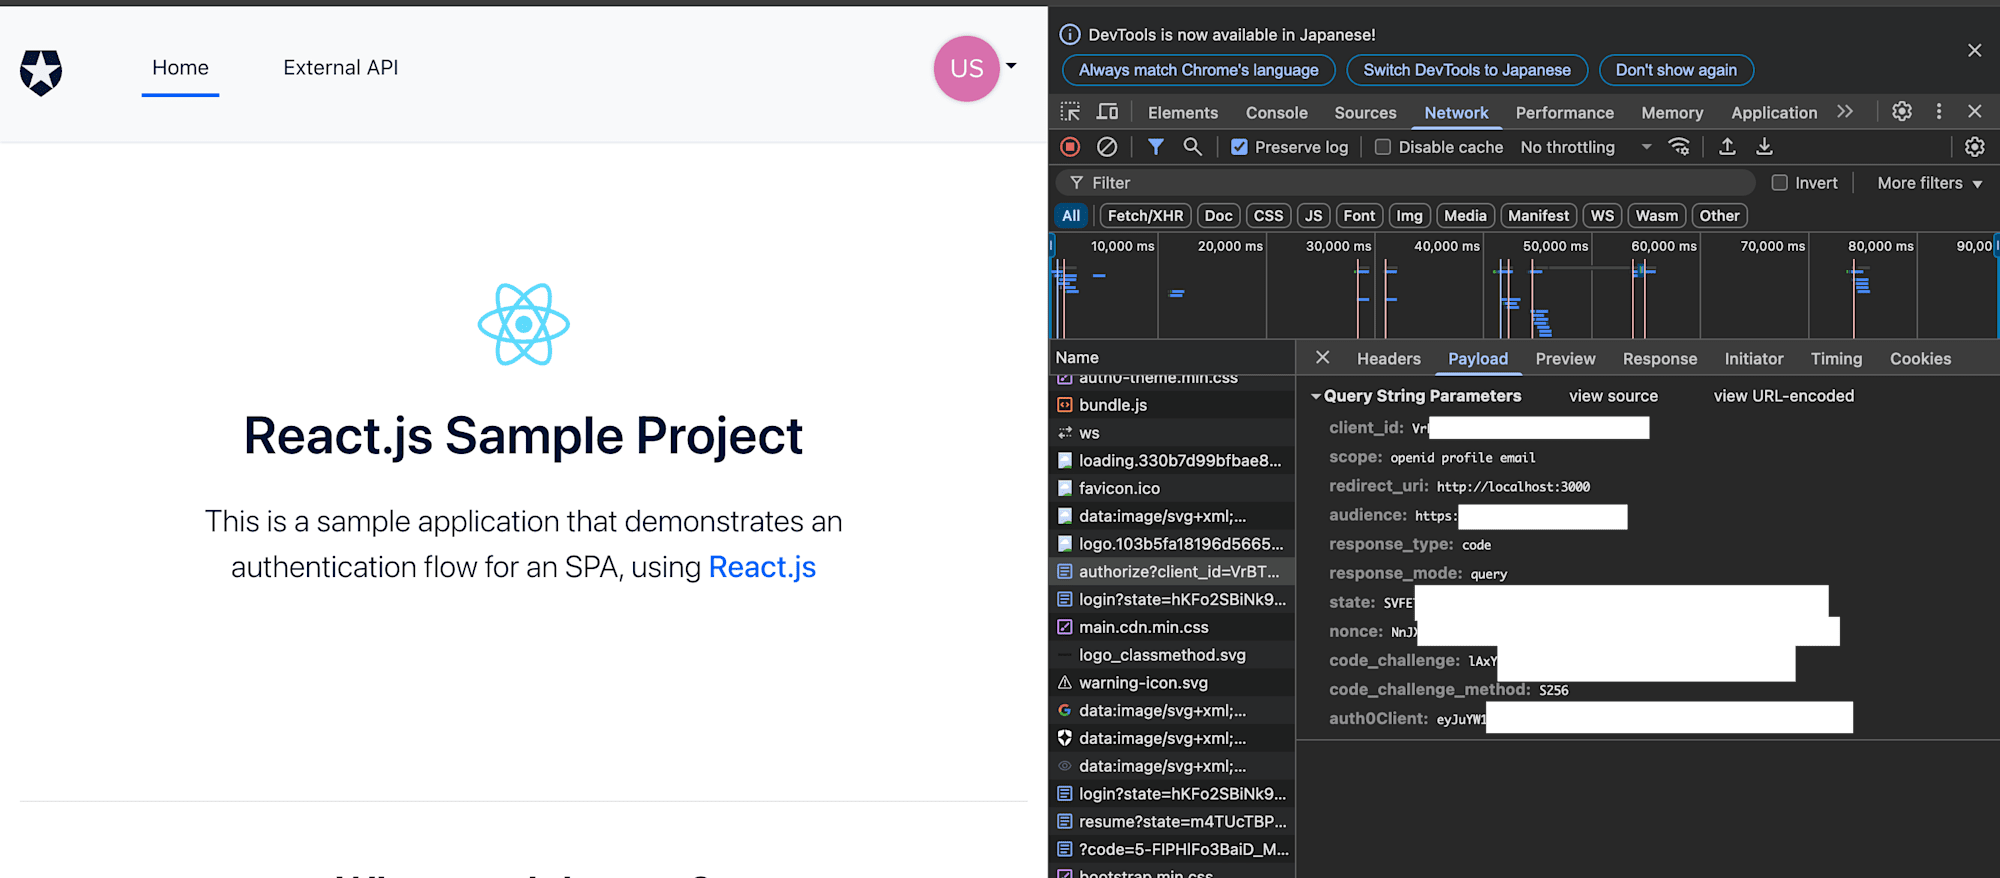Open network search magnifier

click(1192, 147)
